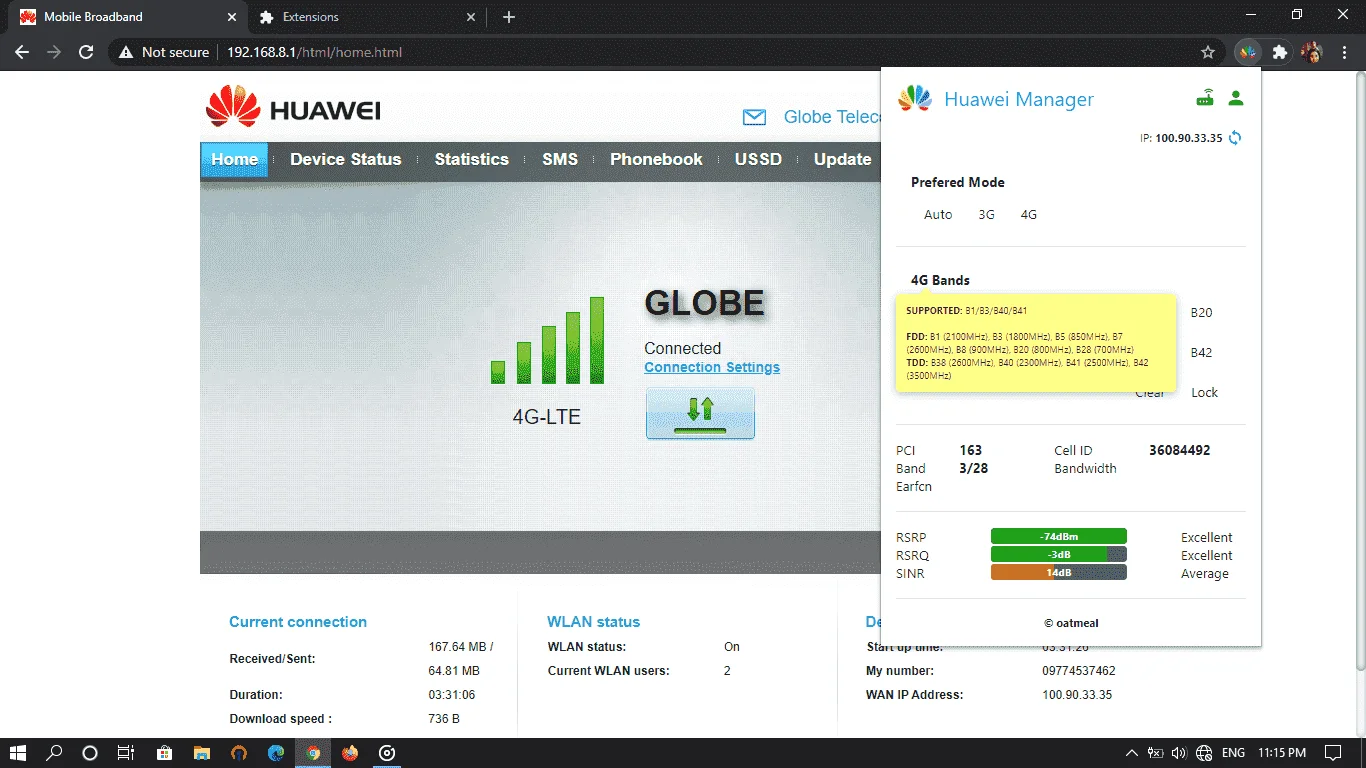Open the action center notification icon
This screenshot has width=1366, height=768.
1333,752
